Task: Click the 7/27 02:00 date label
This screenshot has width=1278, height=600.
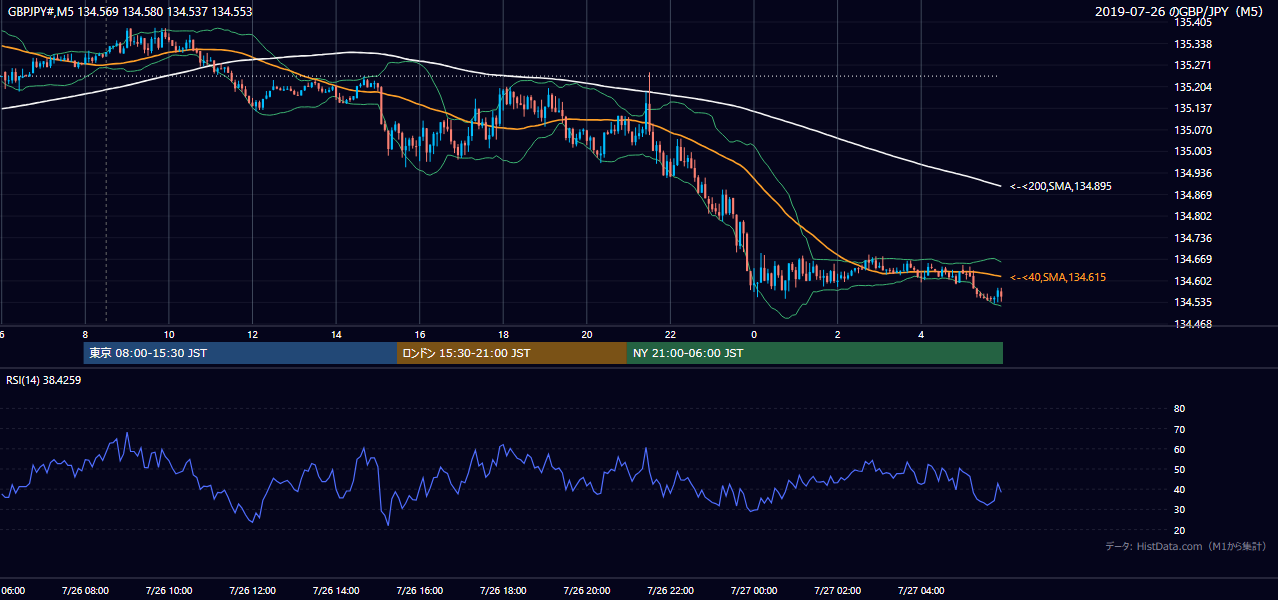Action: point(838,591)
